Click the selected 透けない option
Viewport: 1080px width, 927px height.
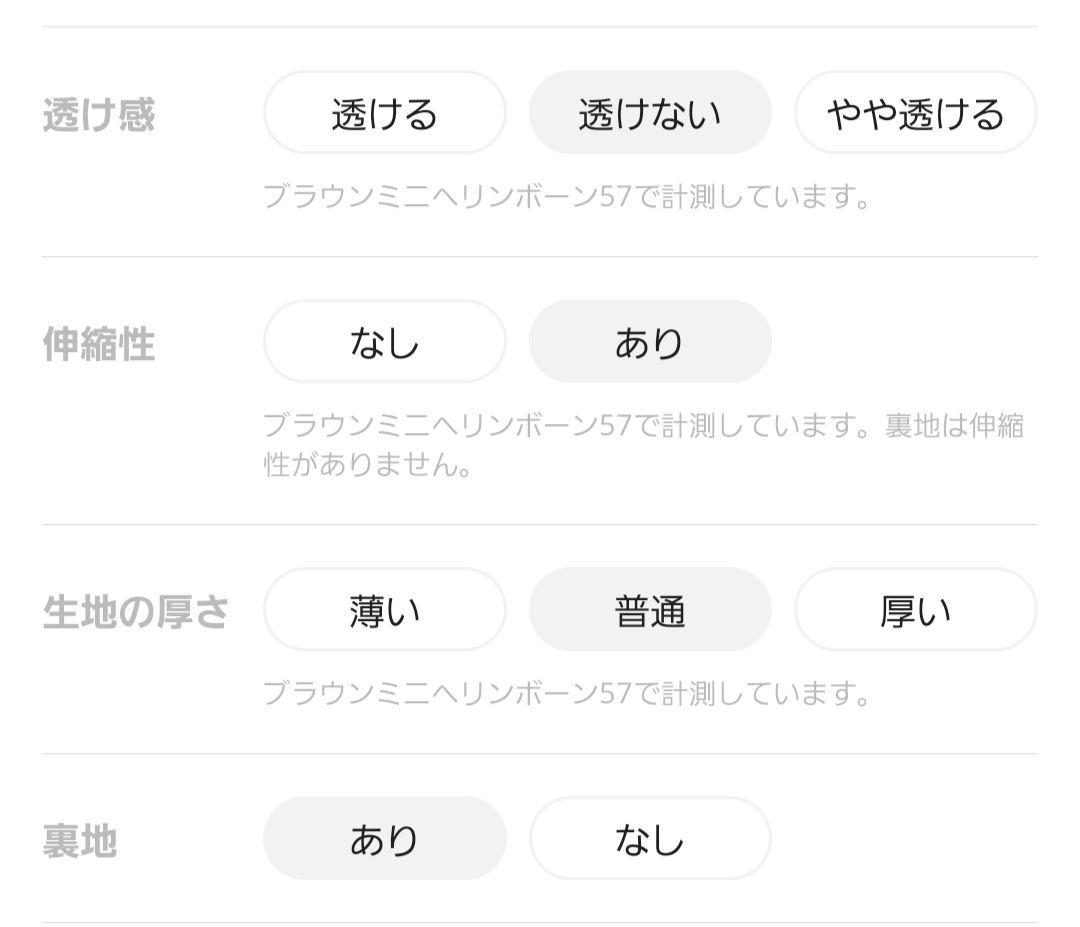(x=650, y=113)
